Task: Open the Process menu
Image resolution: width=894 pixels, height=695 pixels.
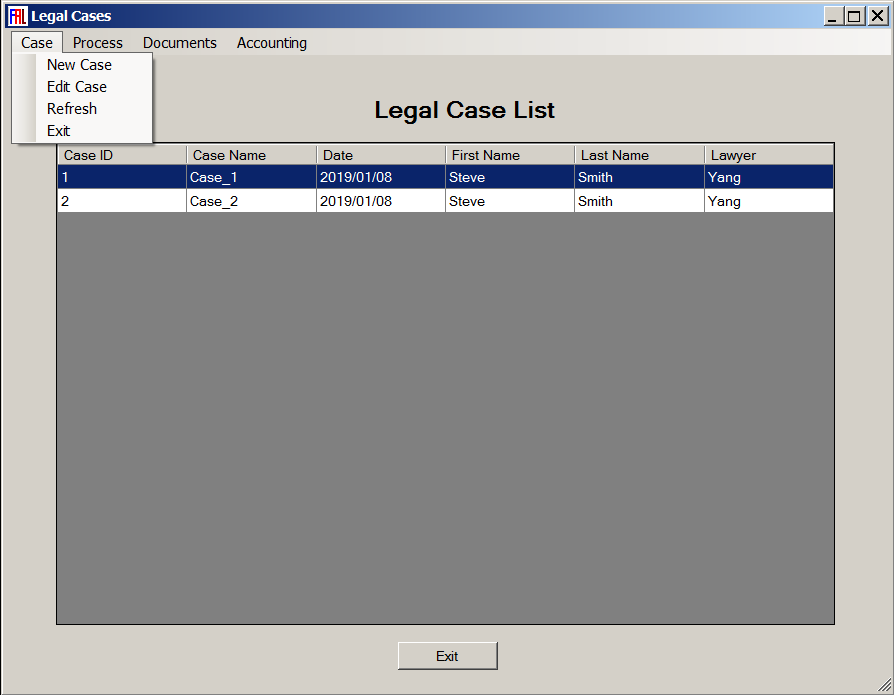Action: click(98, 43)
